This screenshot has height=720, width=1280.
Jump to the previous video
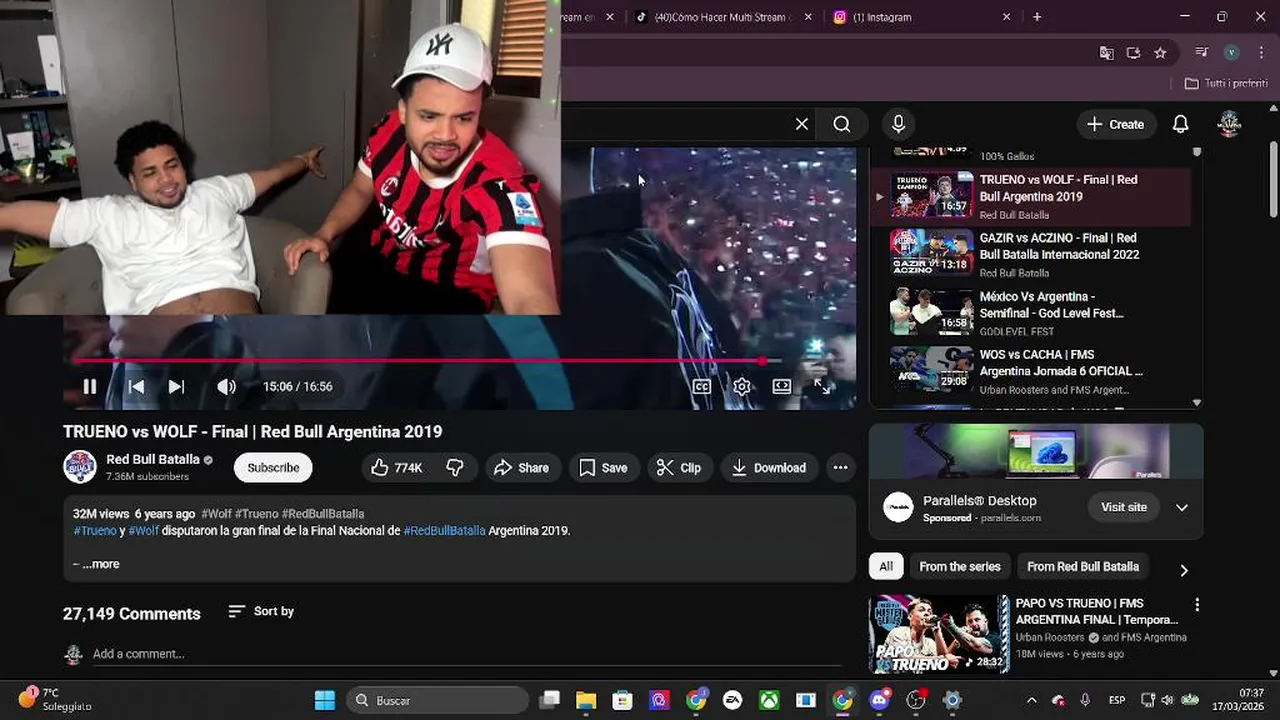tap(137, 386)
